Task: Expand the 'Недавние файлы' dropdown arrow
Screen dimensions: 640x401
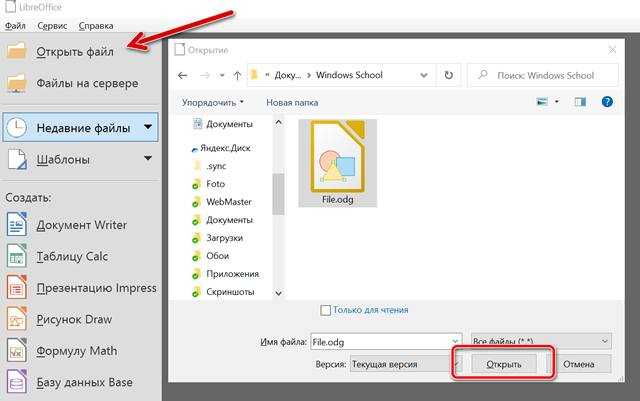Action: tap(148, 127)
